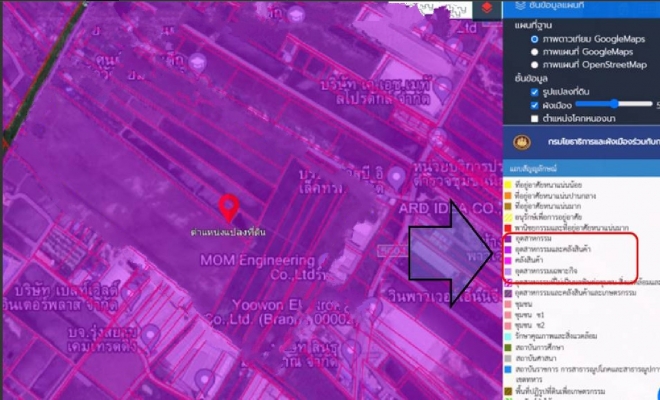Viewport: 660px width, 400px height.
Task: Select the GoogleMaps map base map option
Action: 535,52
